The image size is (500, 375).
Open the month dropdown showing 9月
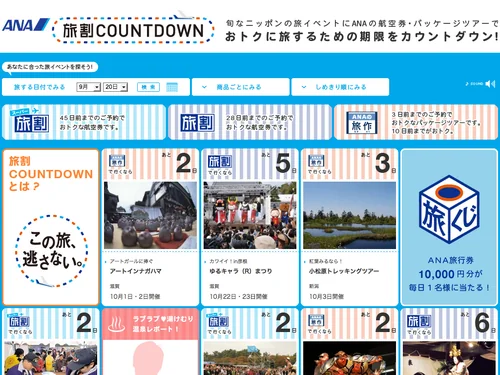click(88, 87)
